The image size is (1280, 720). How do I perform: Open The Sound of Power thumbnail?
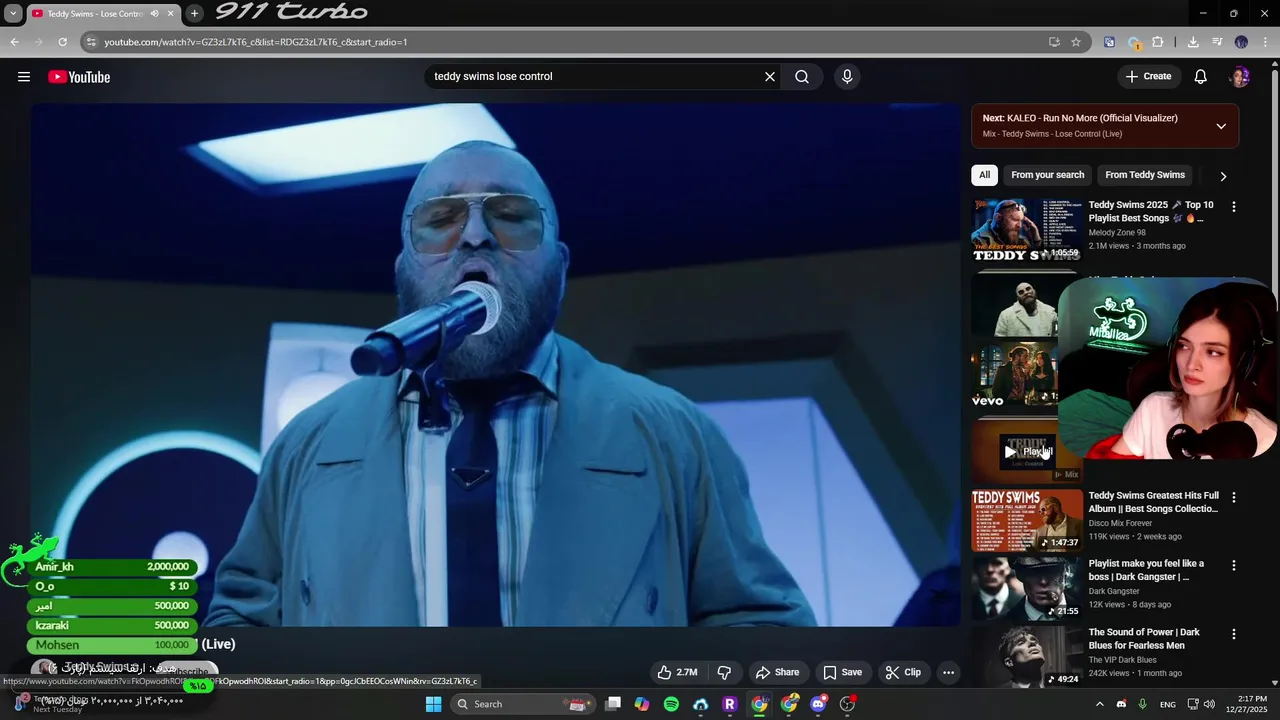coord(1027,657)
